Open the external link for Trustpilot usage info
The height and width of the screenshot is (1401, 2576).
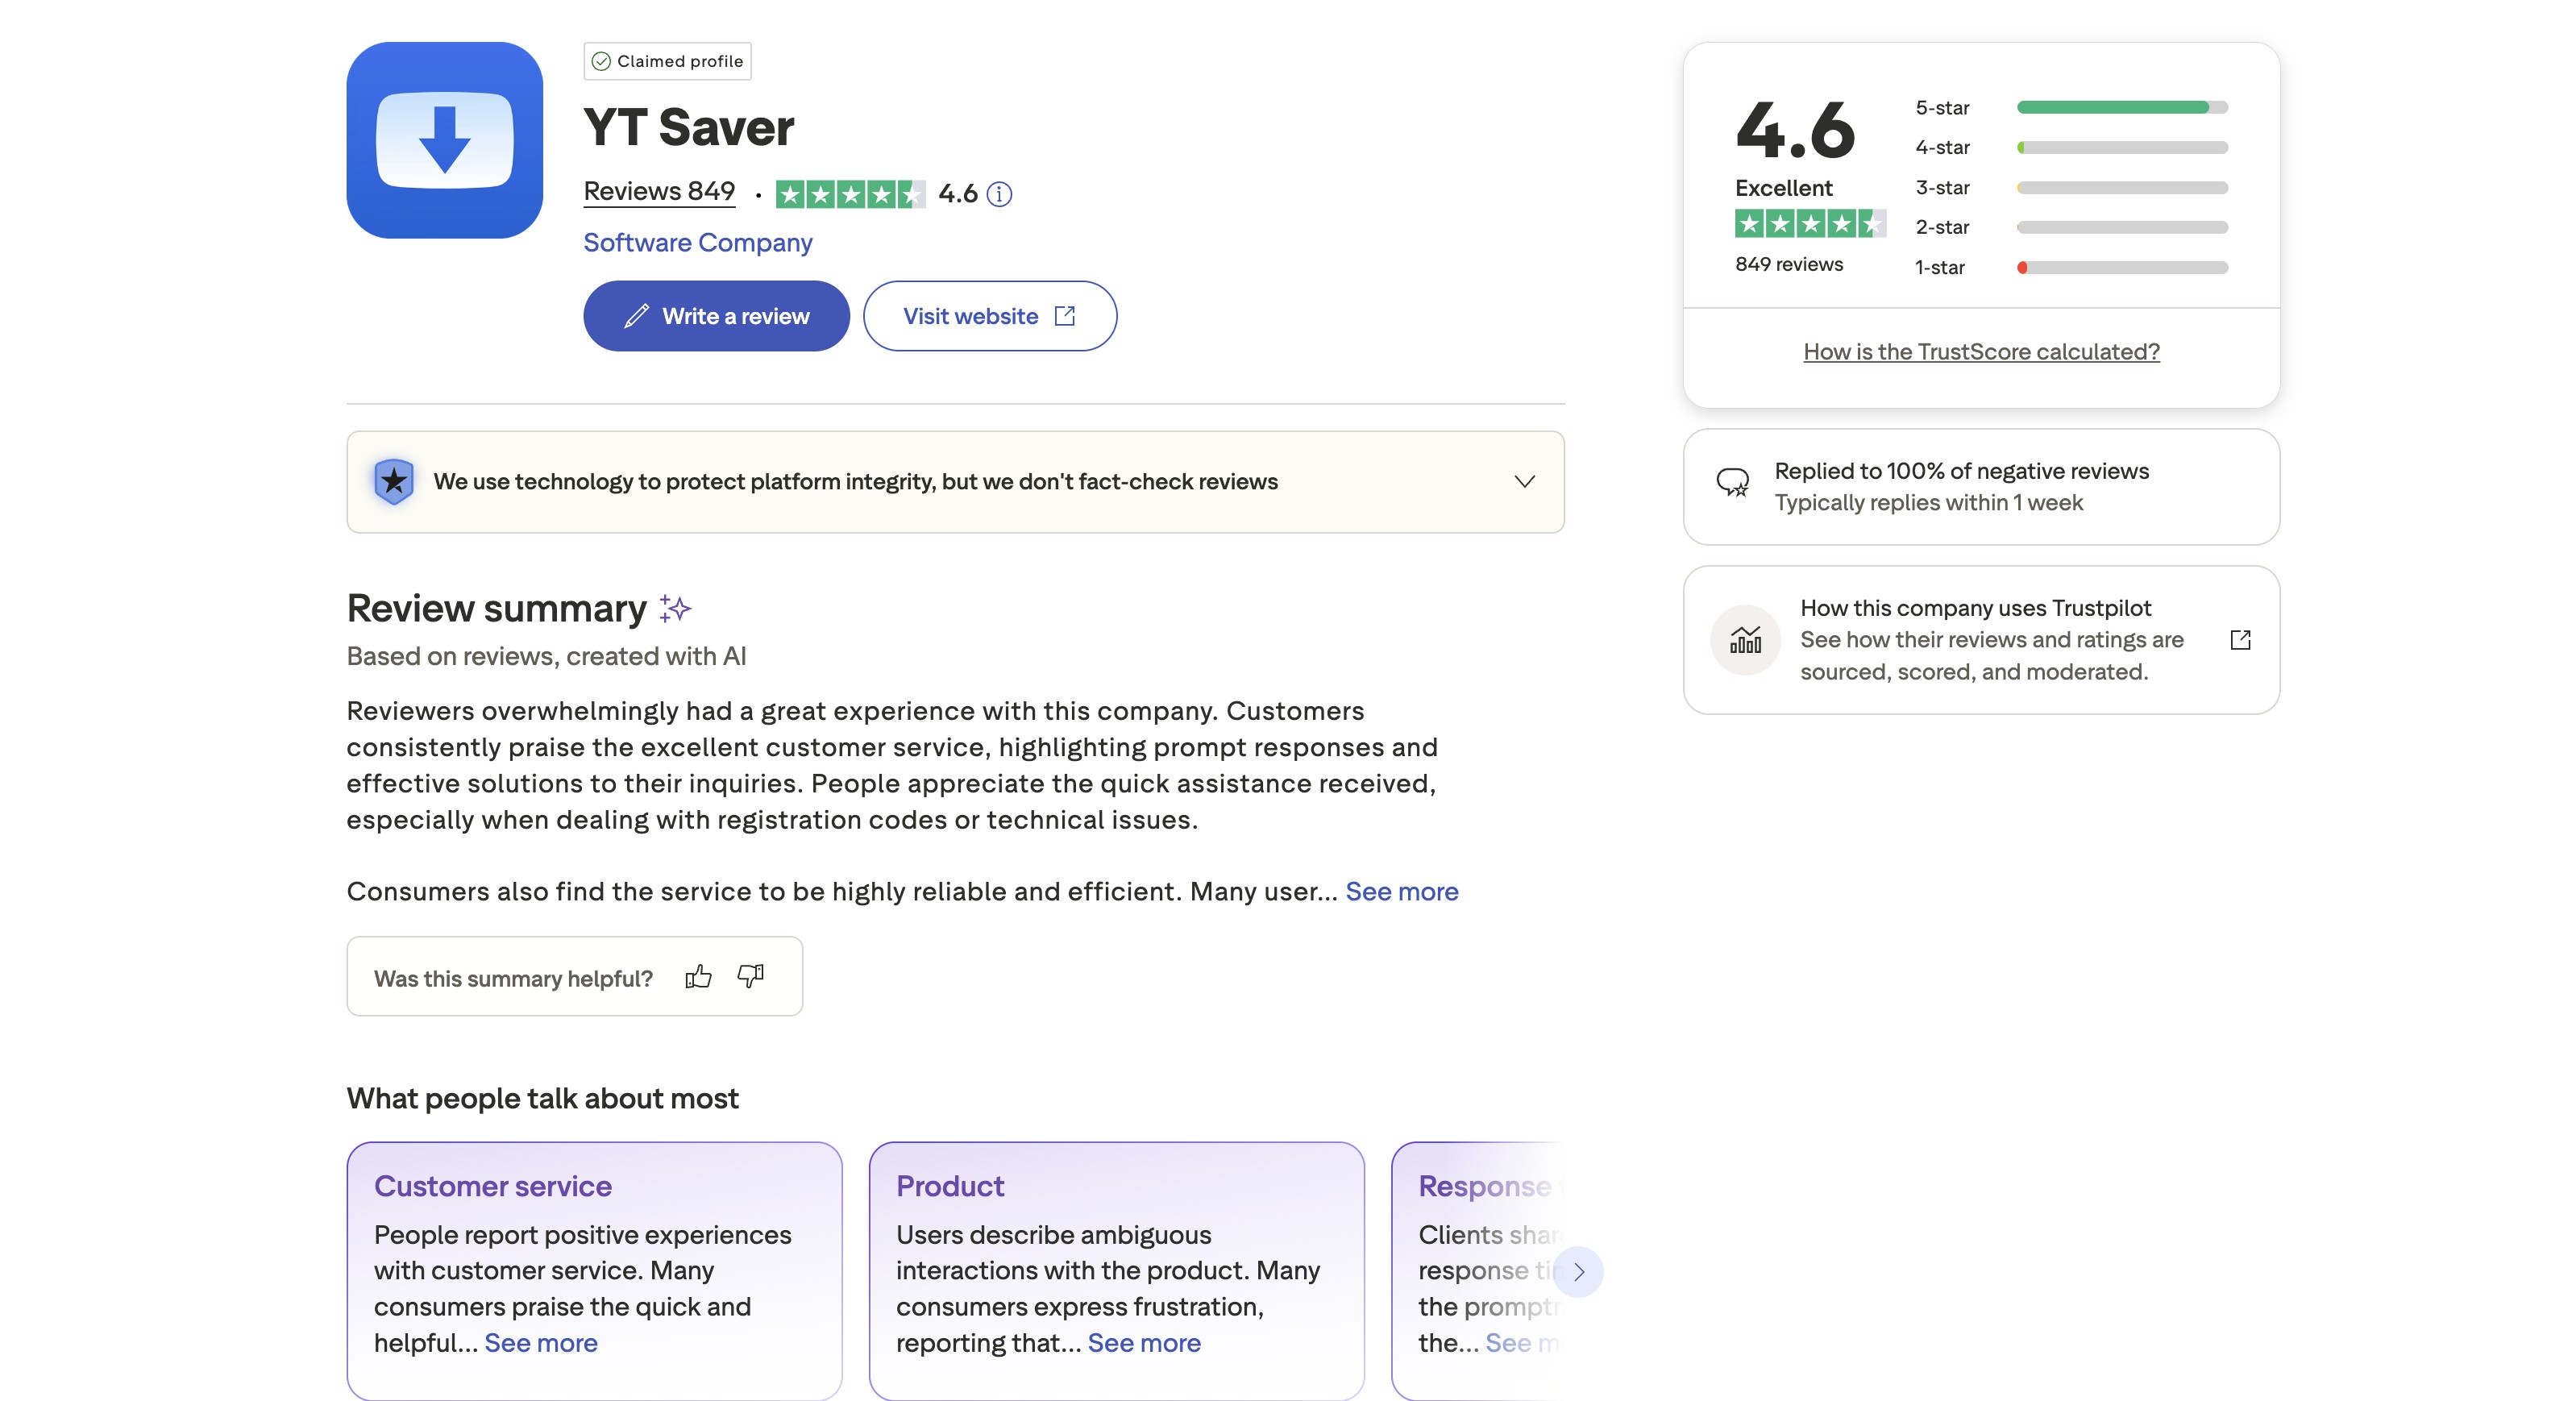pyautogui.click(x=2241, y=639)
